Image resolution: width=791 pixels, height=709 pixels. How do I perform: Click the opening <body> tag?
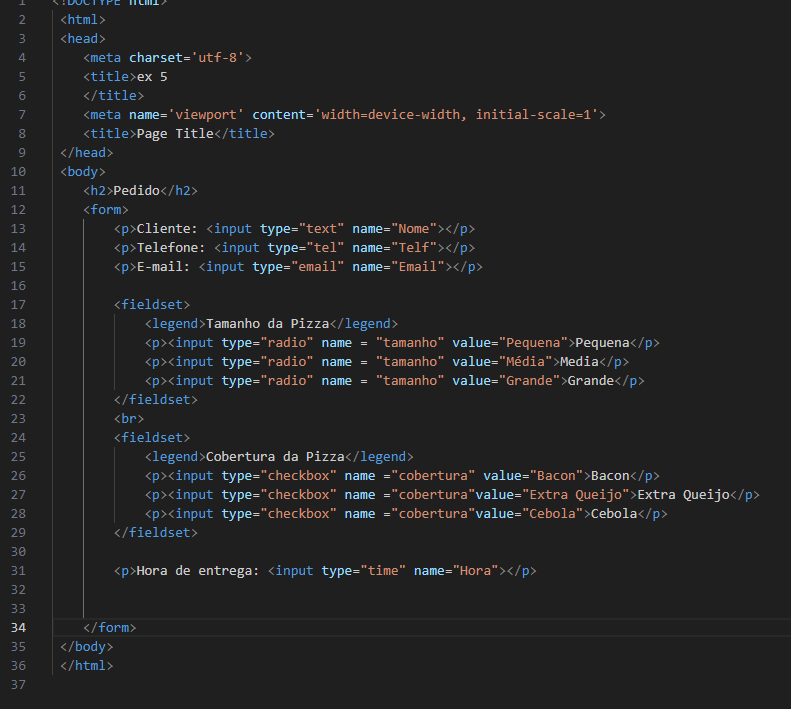[83, 171]
